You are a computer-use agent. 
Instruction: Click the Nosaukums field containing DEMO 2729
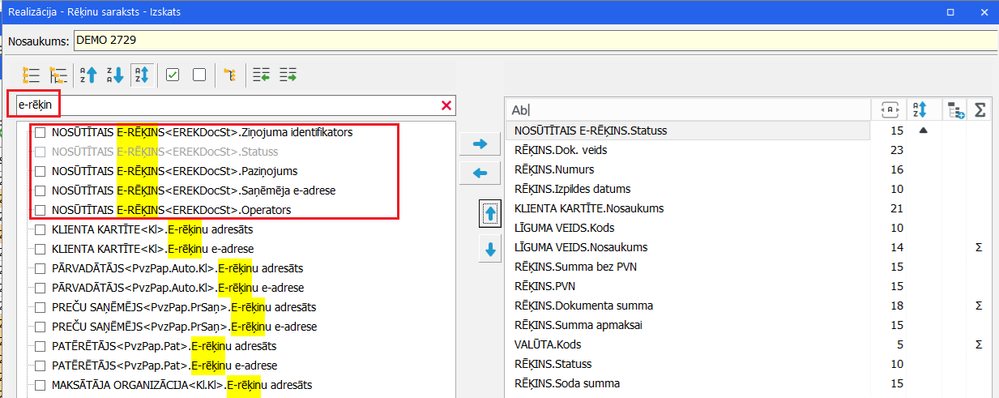tap(535, 40)
